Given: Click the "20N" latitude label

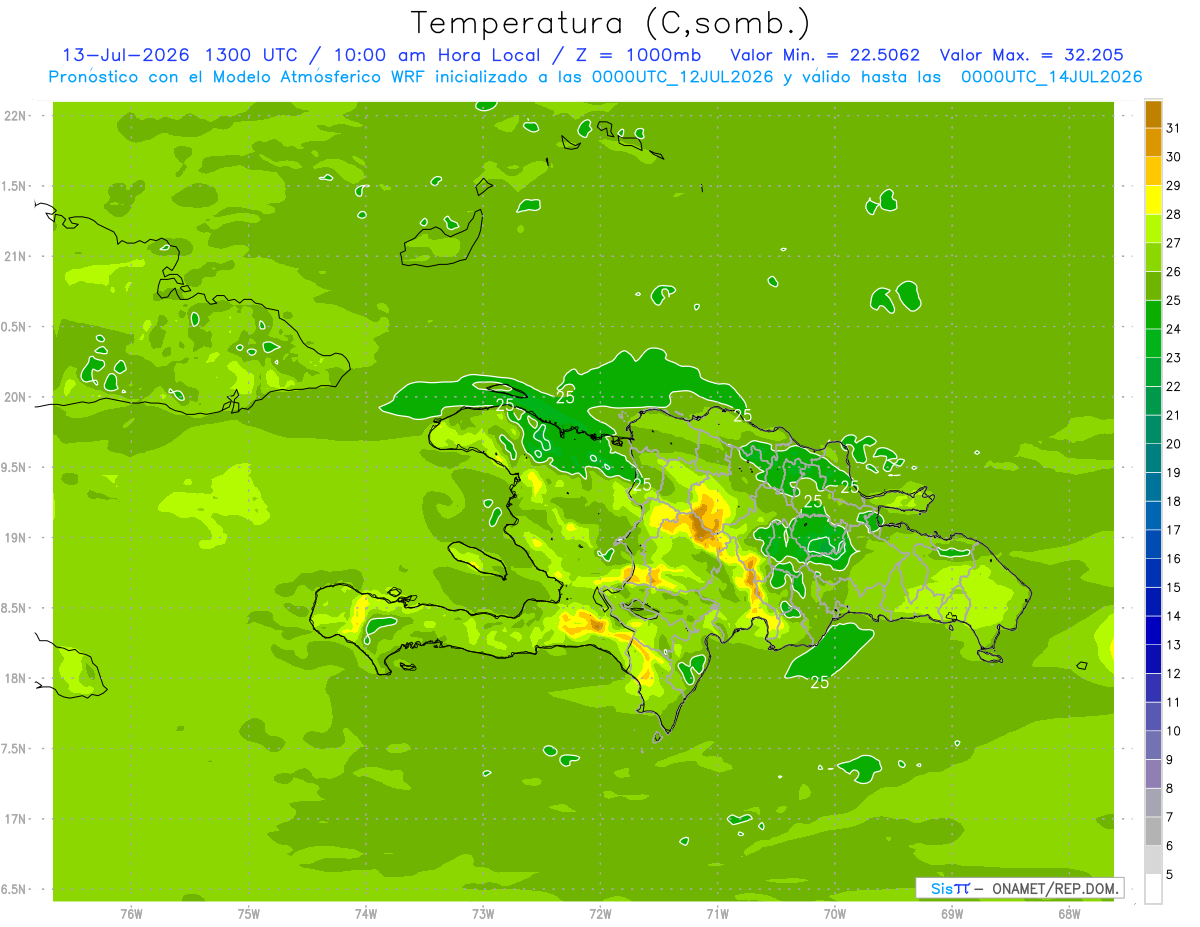Looking at the screenshot, I should pyautogui.click(x=16, y=397).
